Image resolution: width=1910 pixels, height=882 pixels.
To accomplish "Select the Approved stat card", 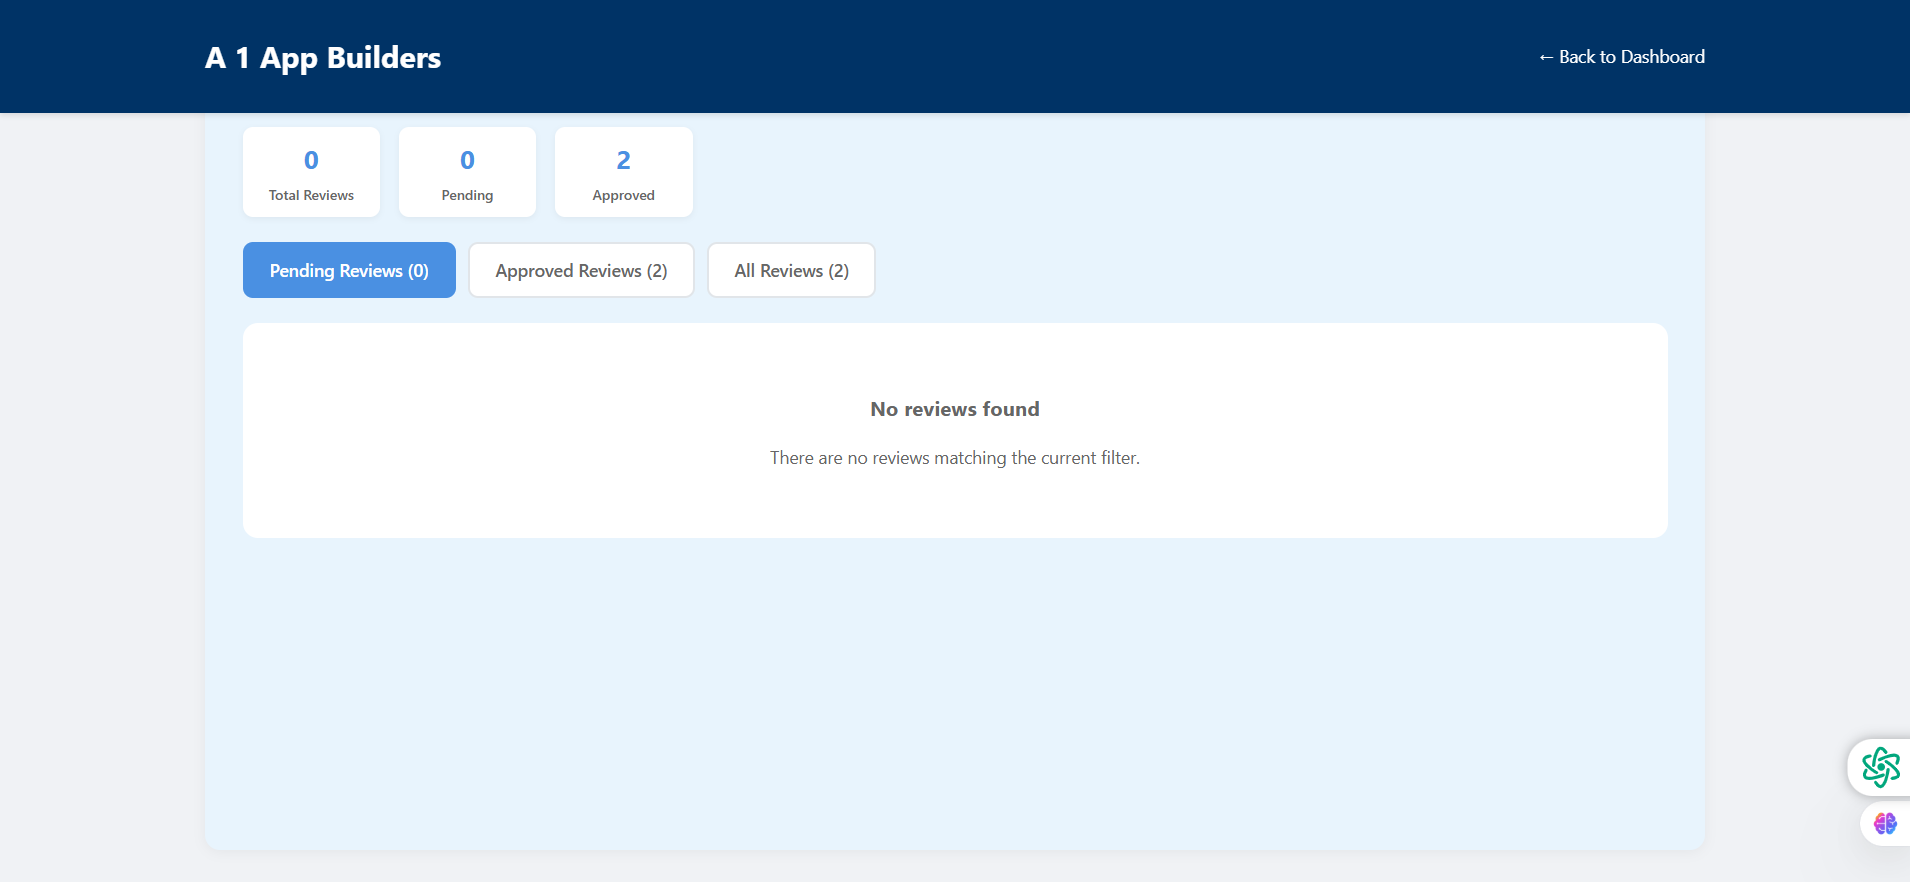I will [x=623, y=172].
